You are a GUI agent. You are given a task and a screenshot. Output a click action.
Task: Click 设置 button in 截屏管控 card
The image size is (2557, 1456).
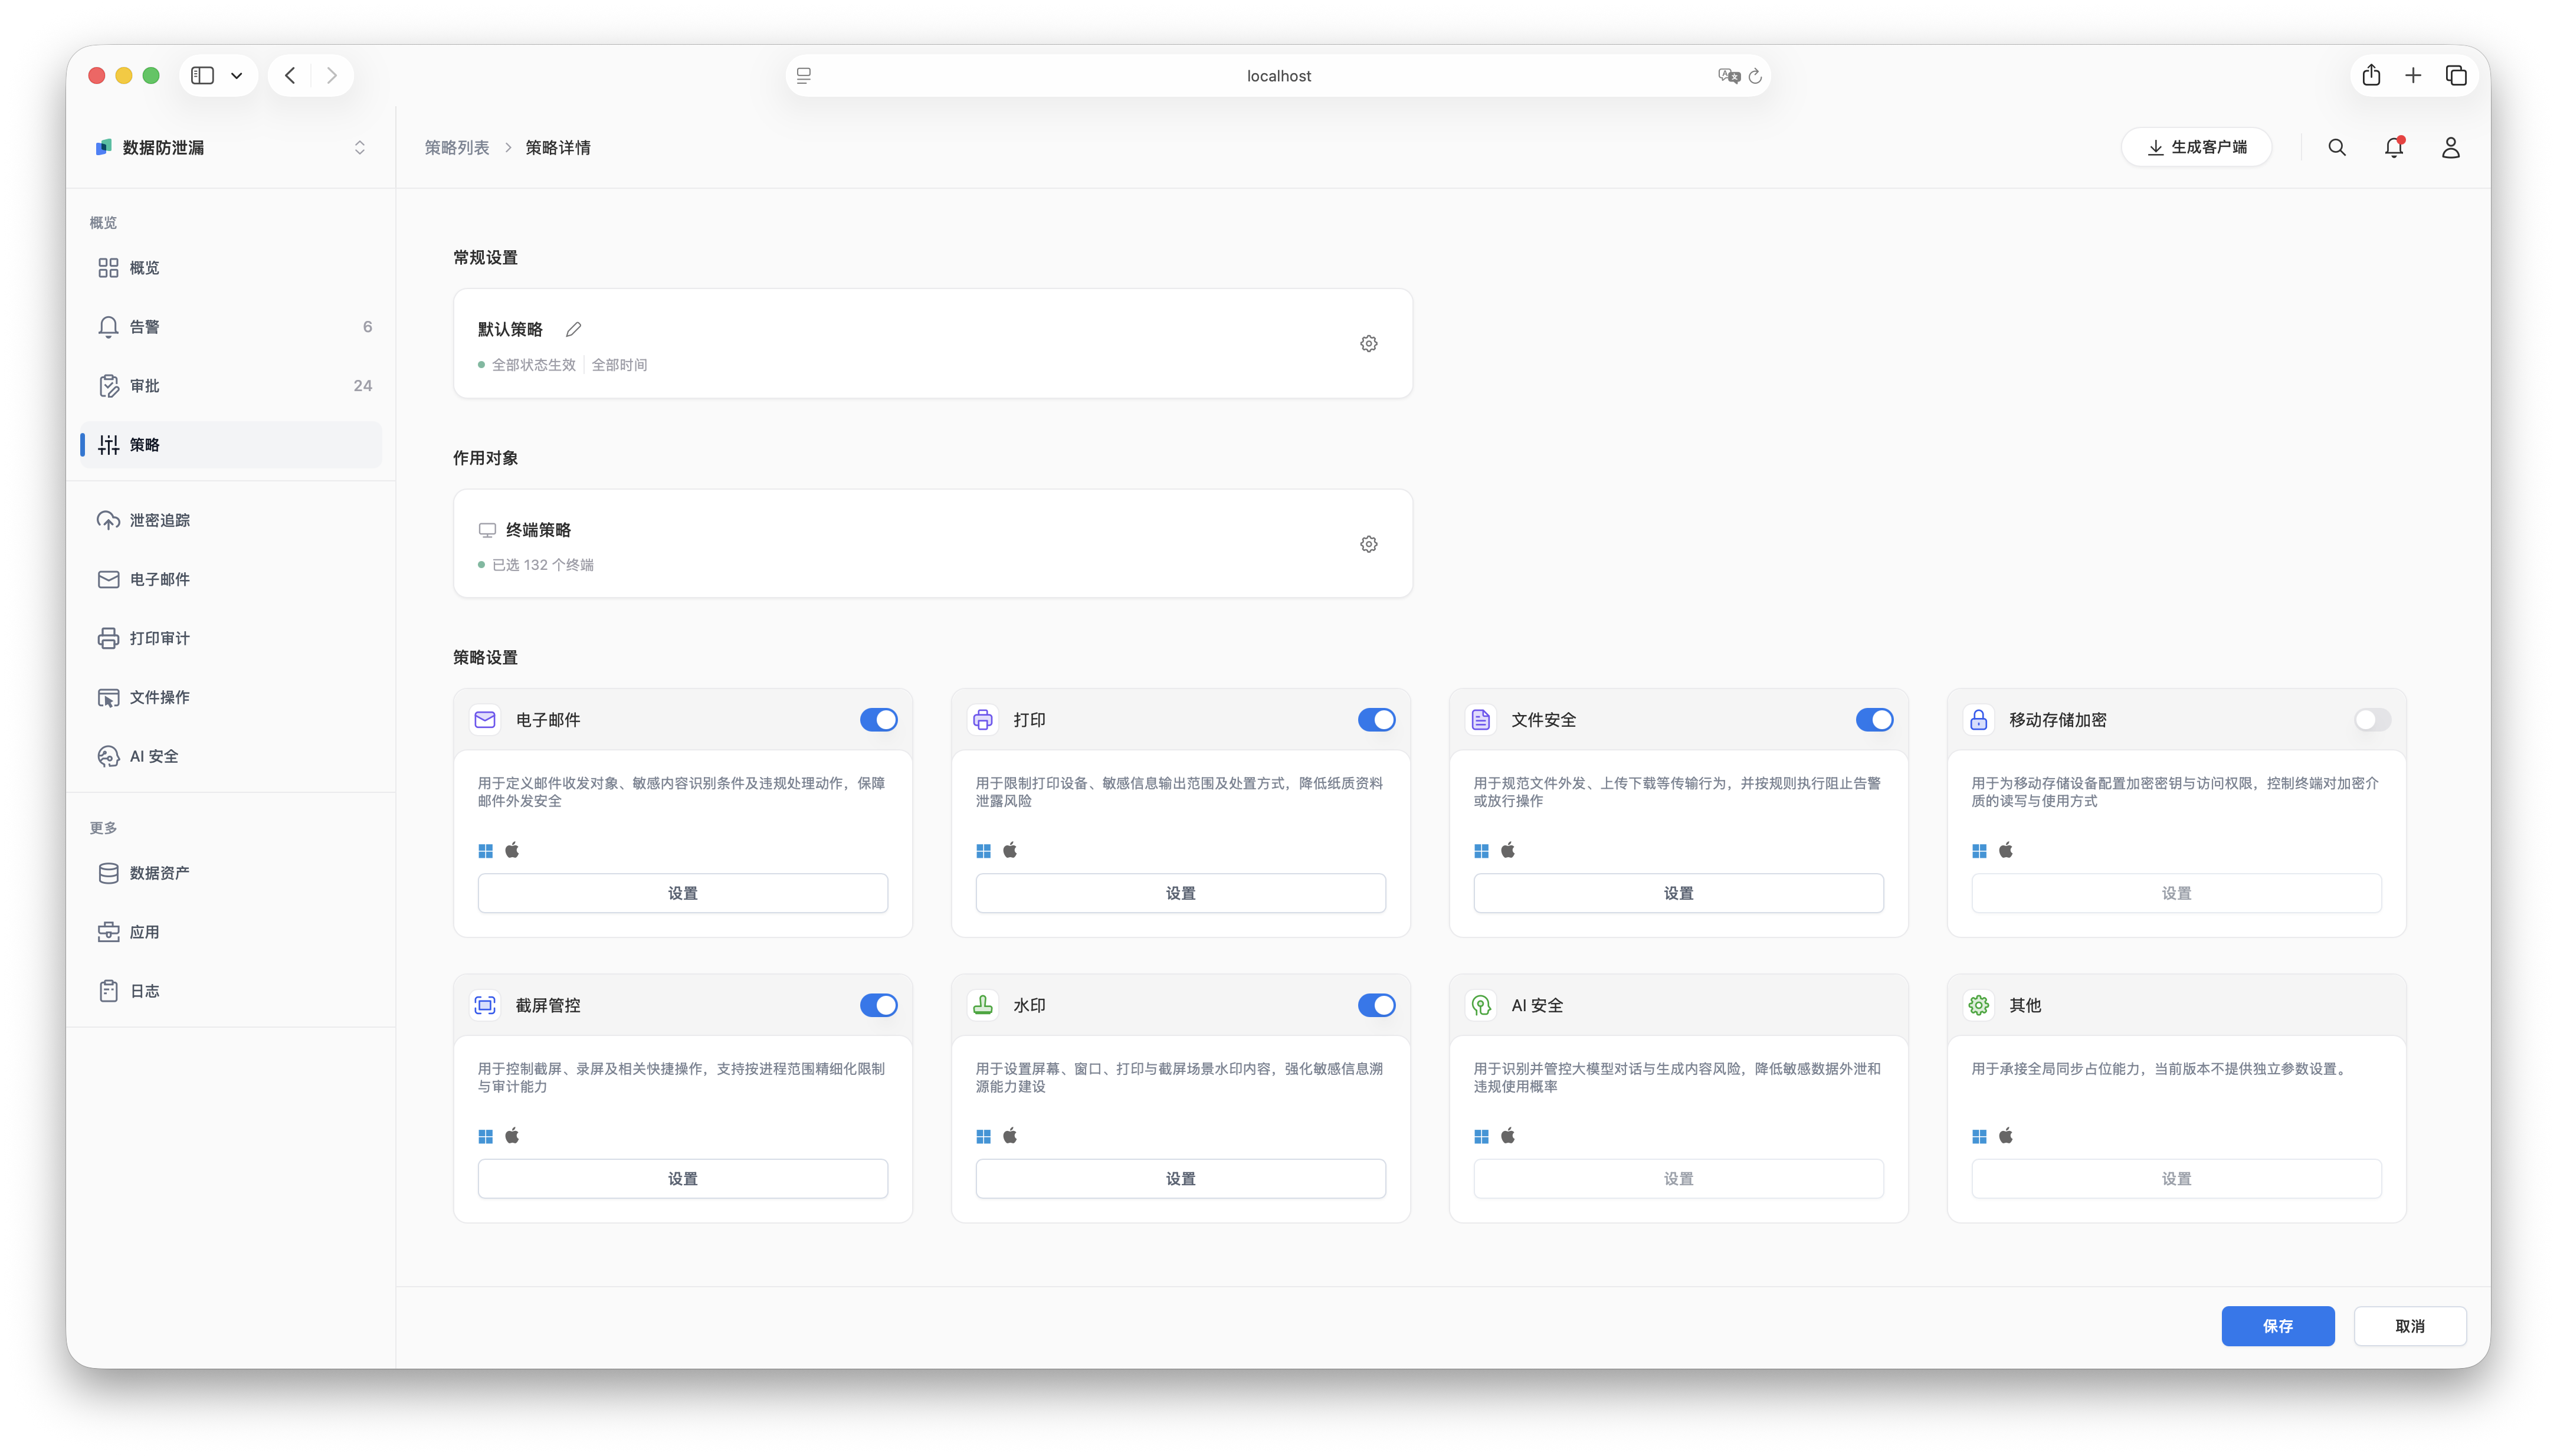coord(682,1178)
